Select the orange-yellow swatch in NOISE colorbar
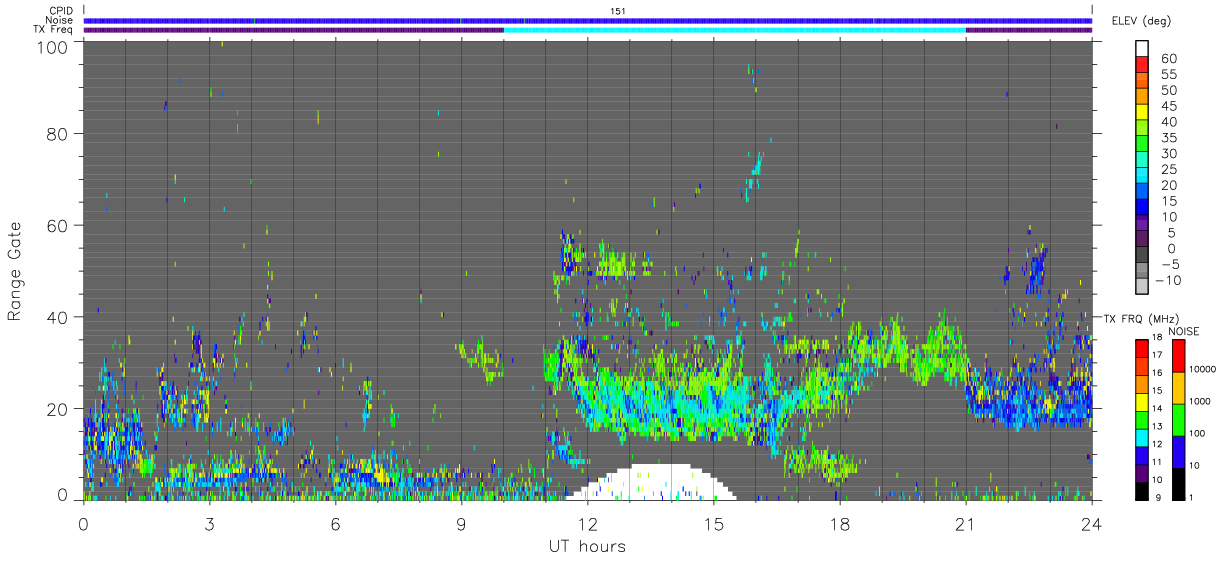Viewport: 1228px width, 567px height. click(1179, 388)
